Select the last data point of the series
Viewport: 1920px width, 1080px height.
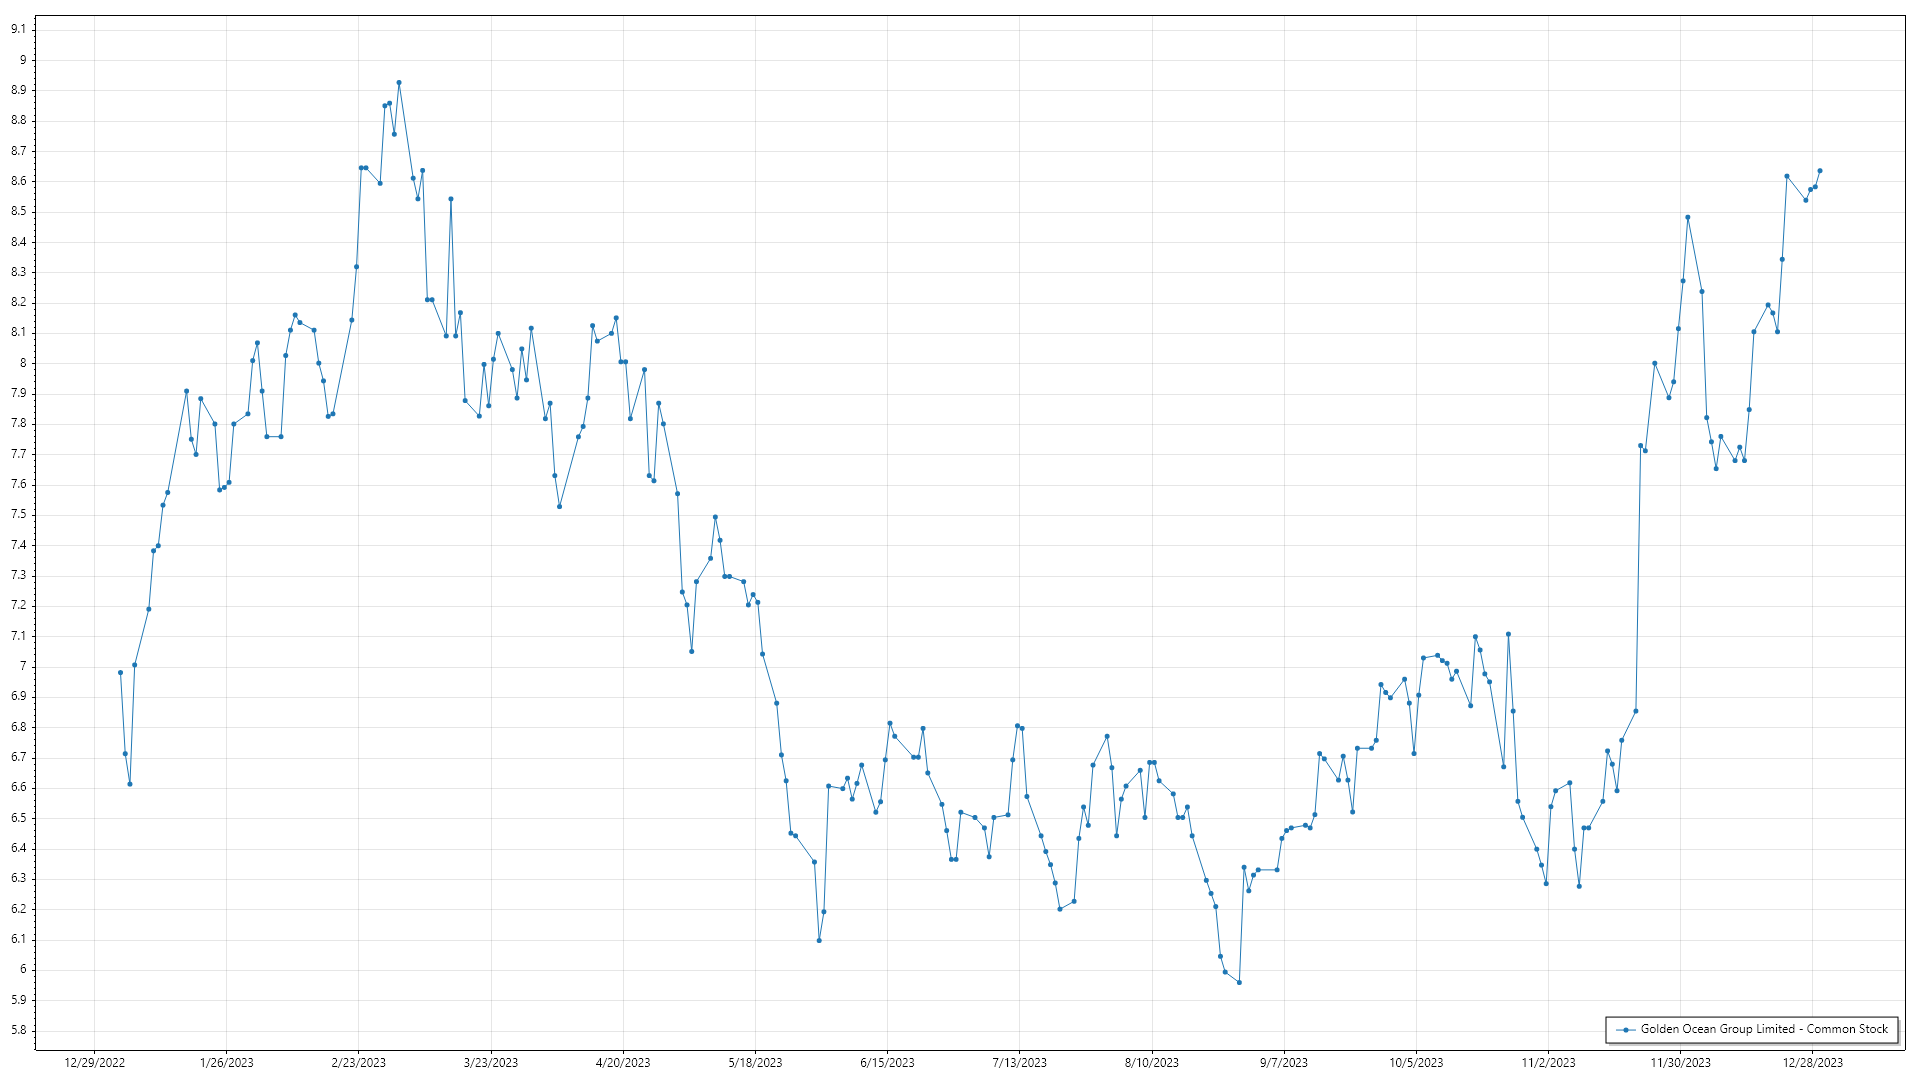coord(1820,171)
